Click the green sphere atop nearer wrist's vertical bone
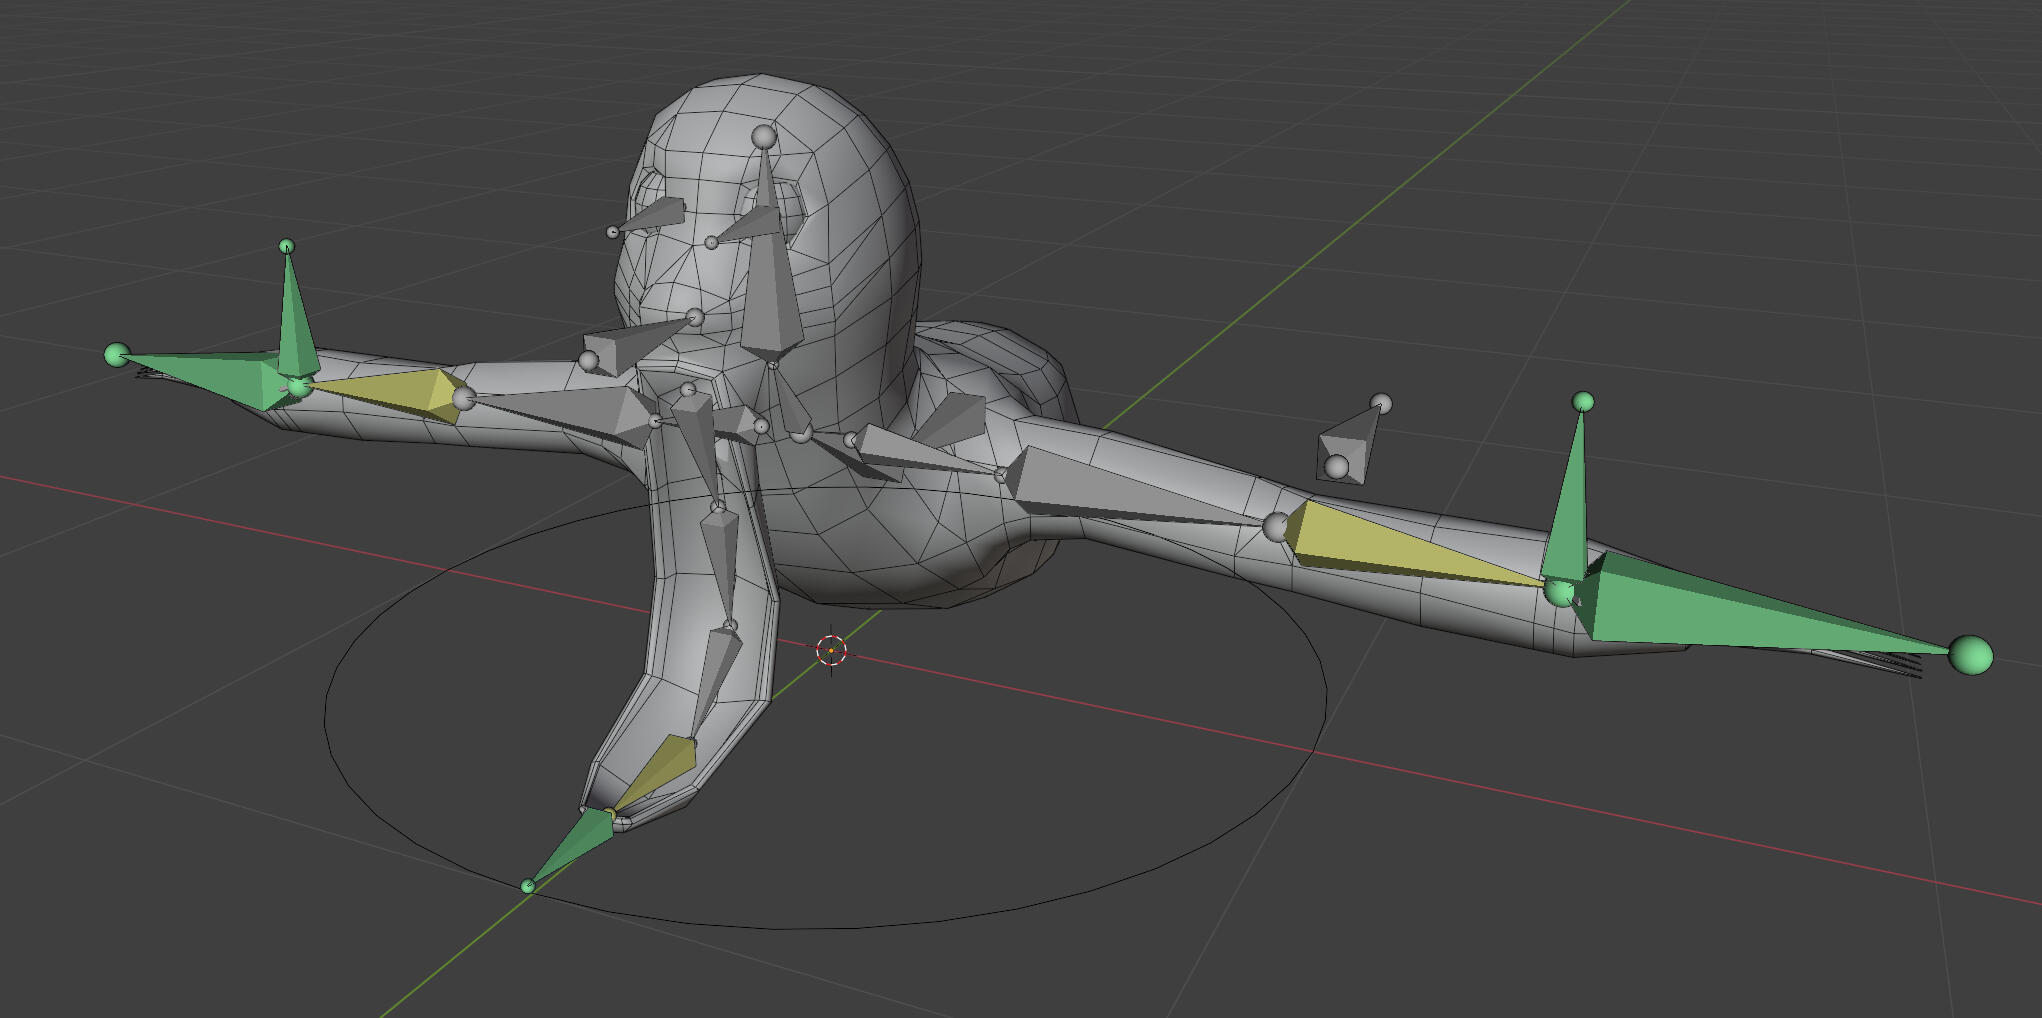 tap(1583, 402)
